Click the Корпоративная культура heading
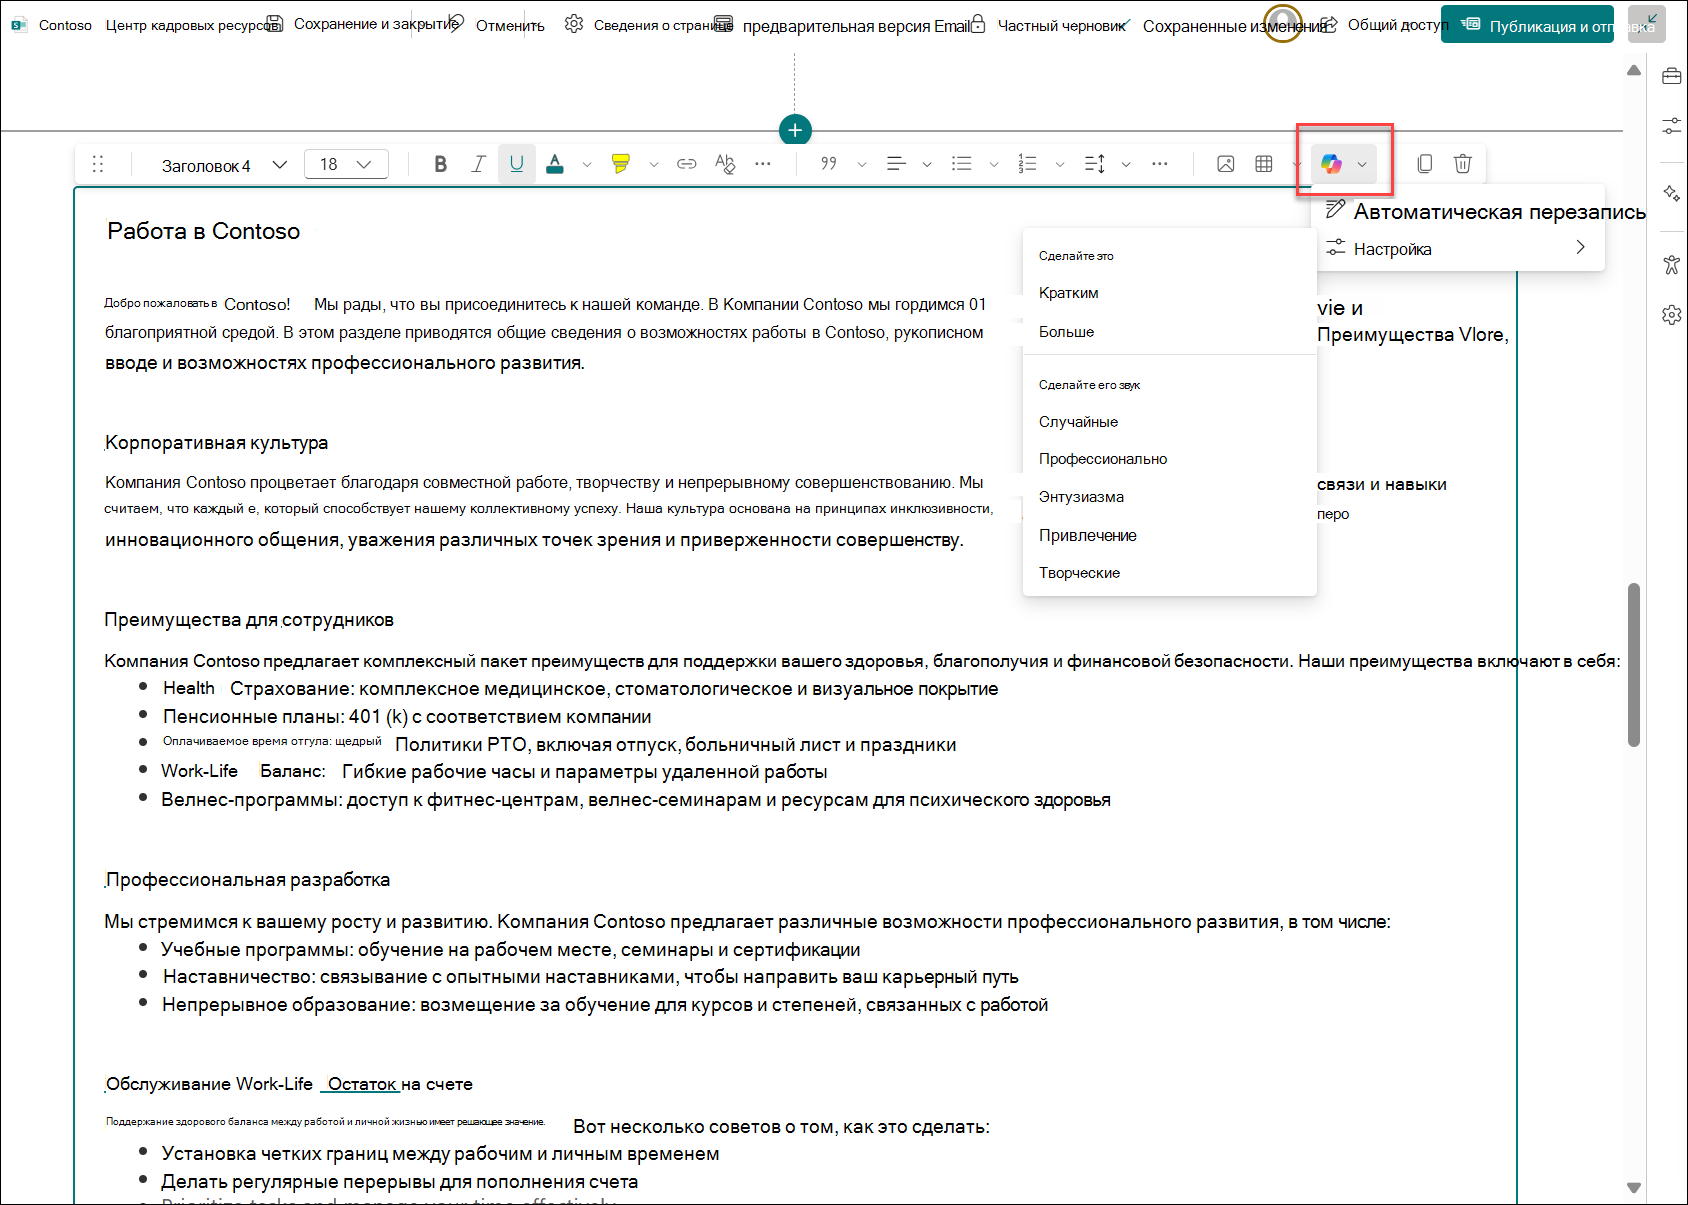Viewport: 1688px width, 1205px height. (217, 443)
